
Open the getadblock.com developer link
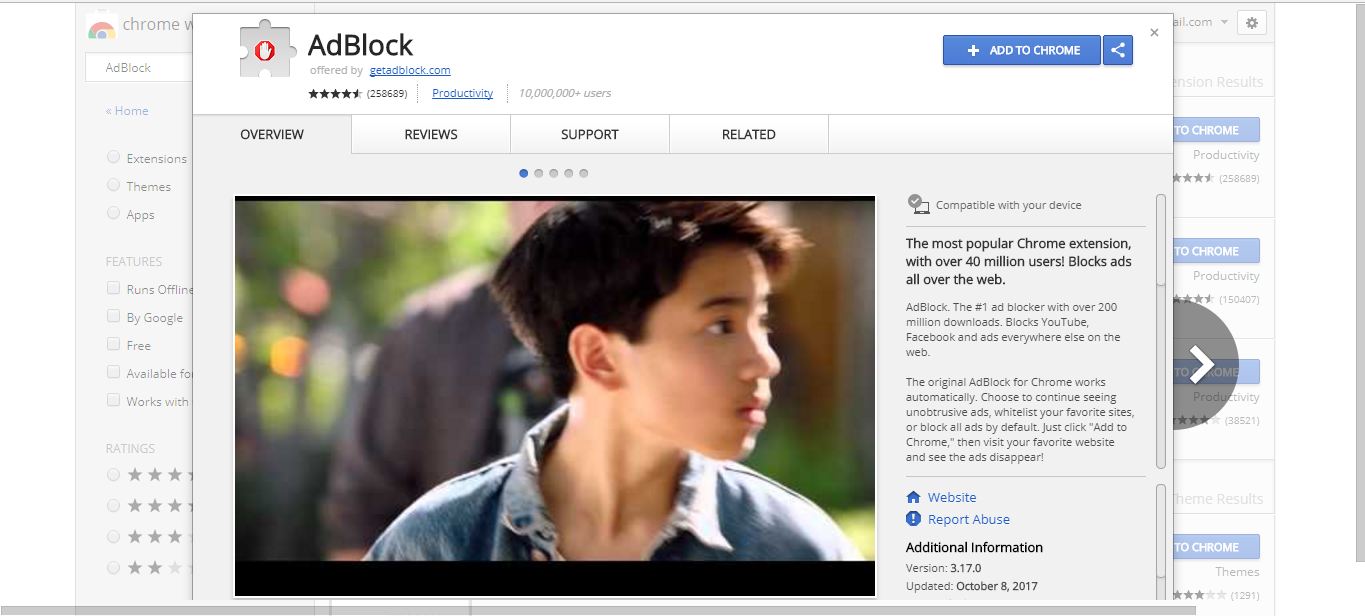(410, 70)
